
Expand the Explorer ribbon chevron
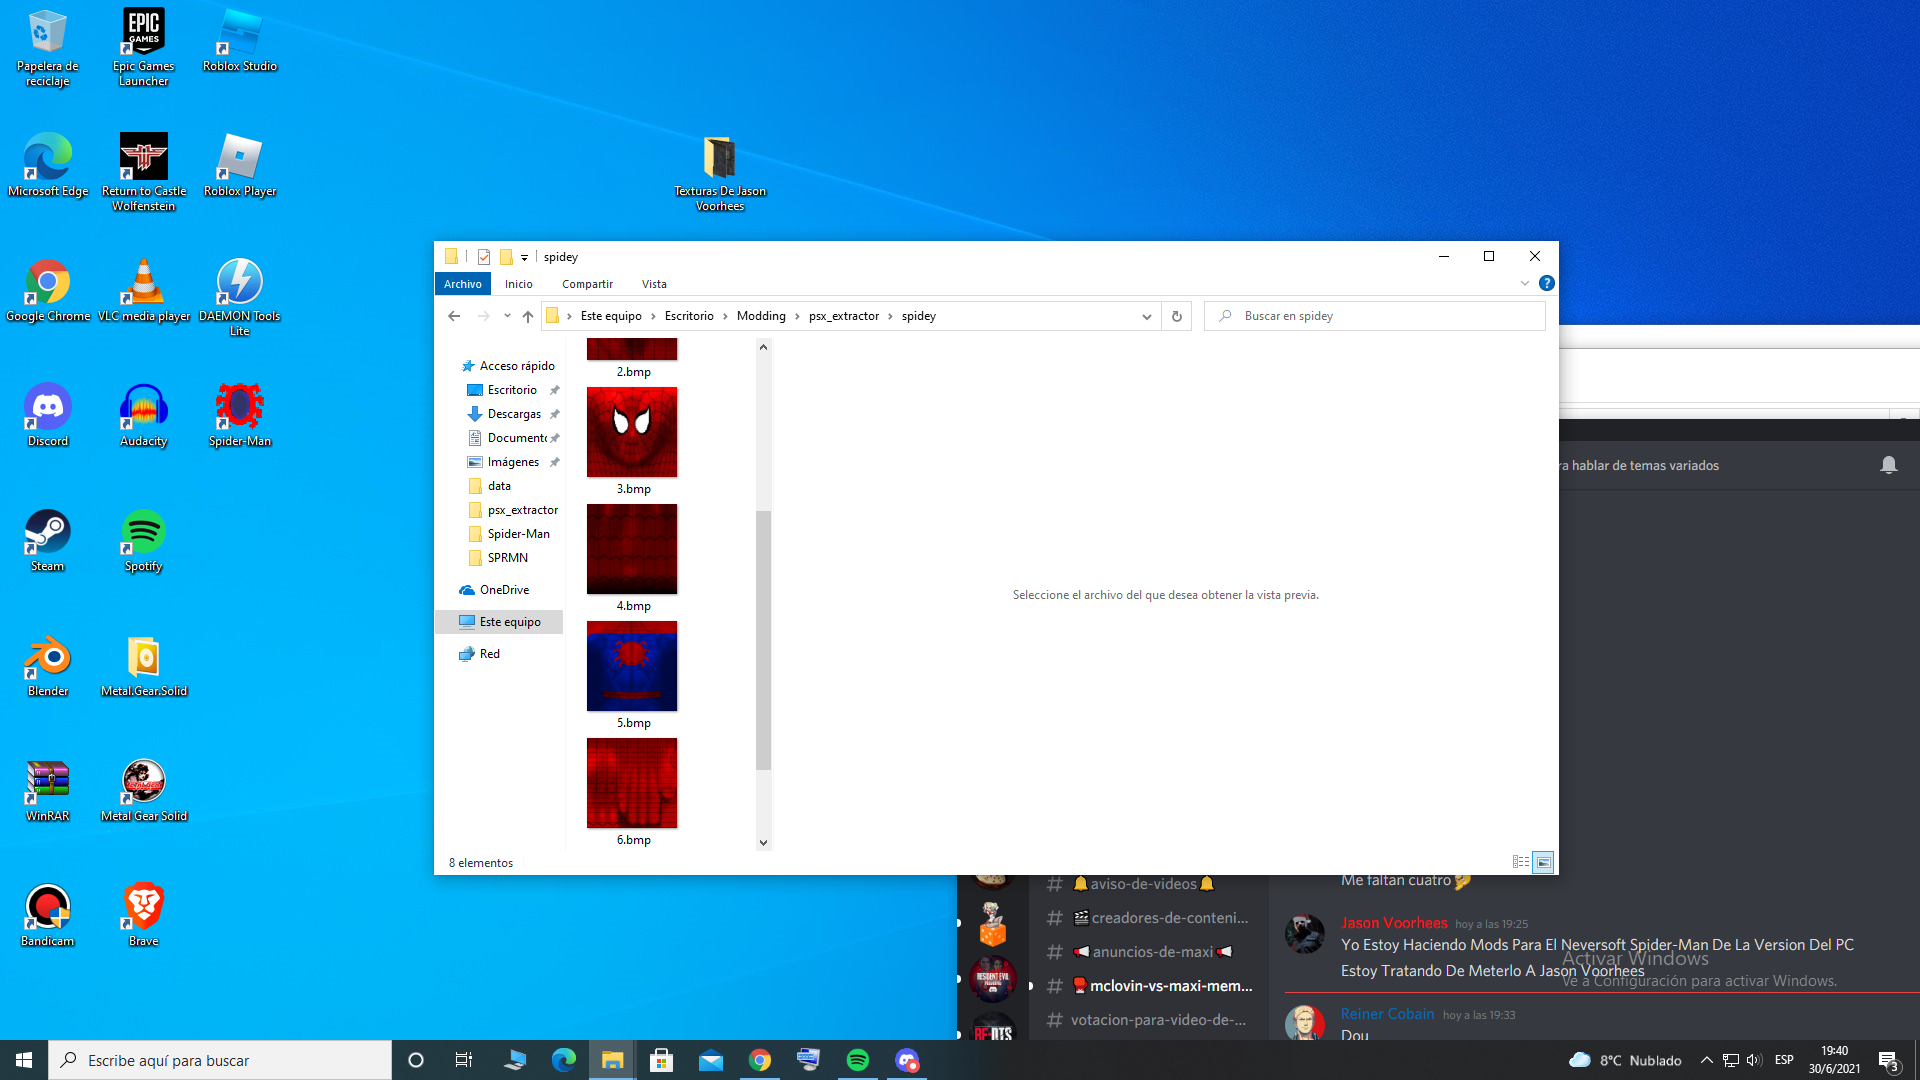[1524, 284]
